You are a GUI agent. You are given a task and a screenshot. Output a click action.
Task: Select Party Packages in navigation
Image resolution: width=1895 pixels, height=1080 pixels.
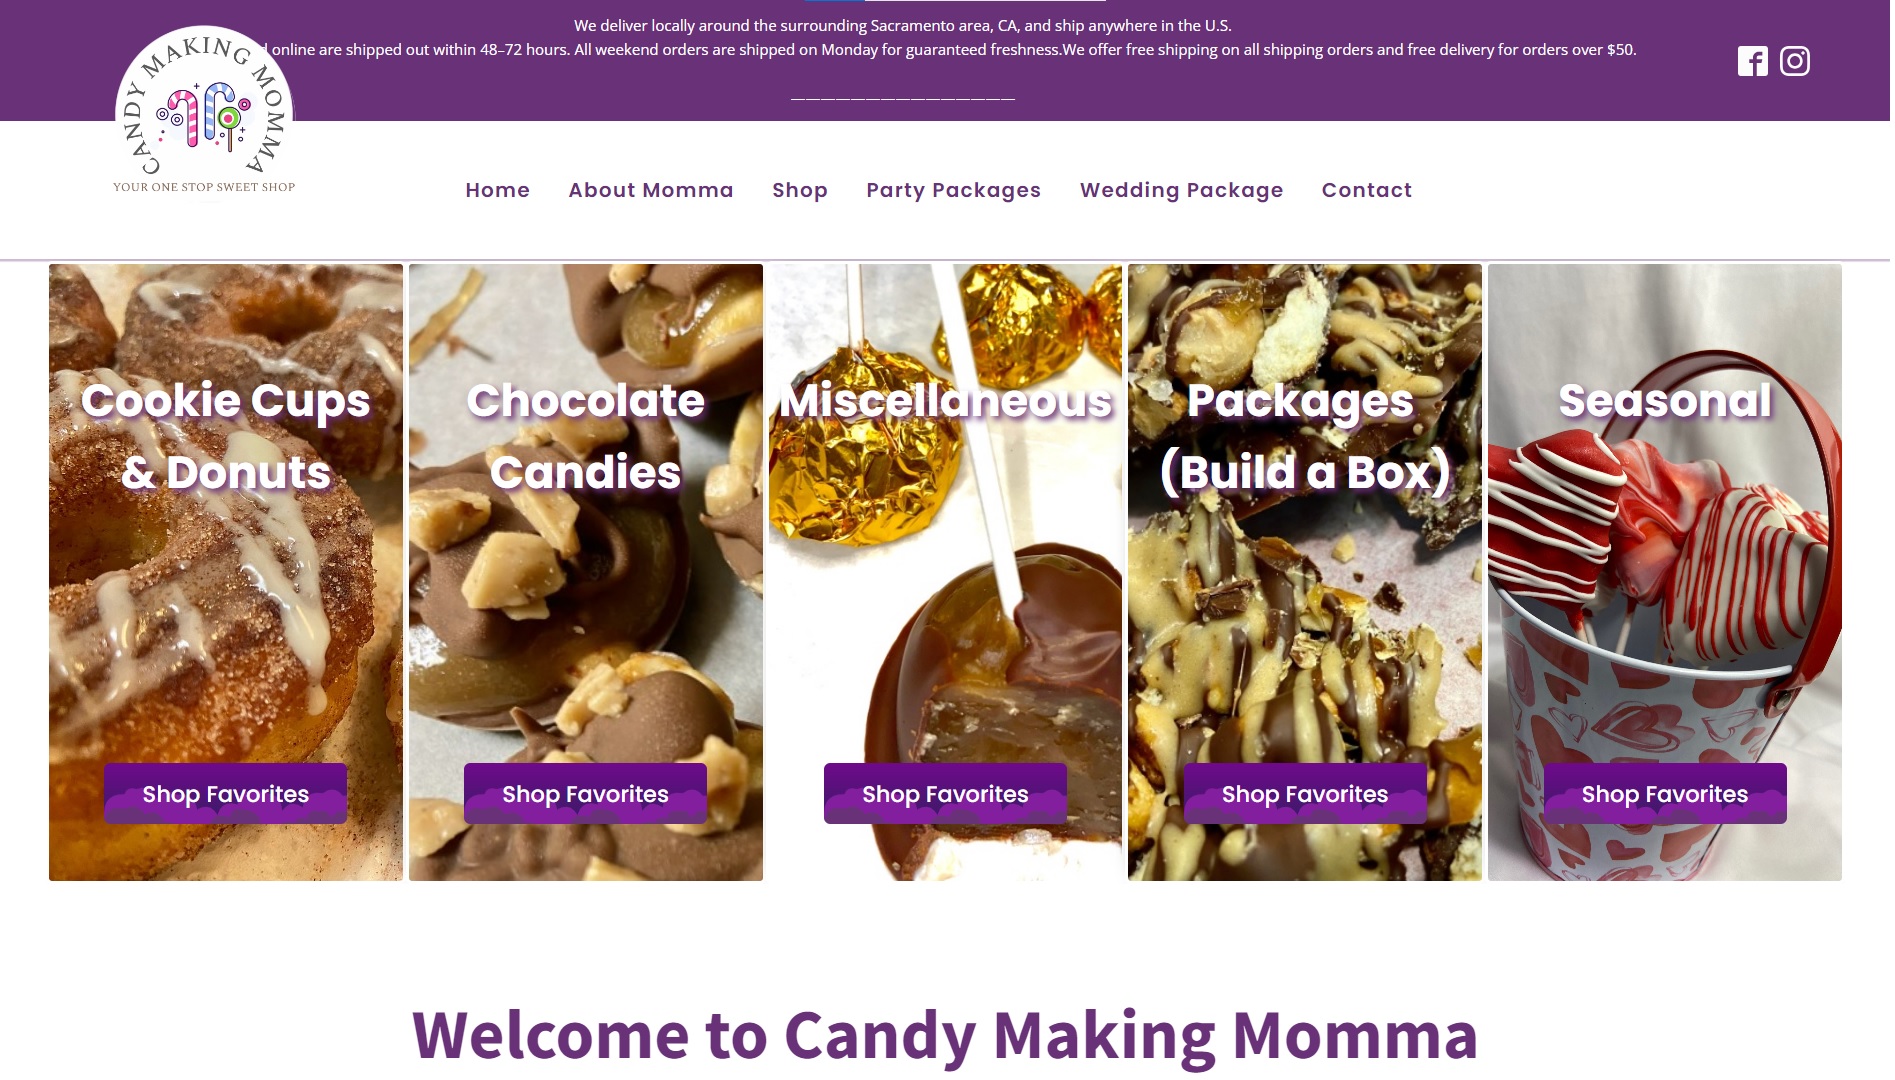(x=954, y=190)
